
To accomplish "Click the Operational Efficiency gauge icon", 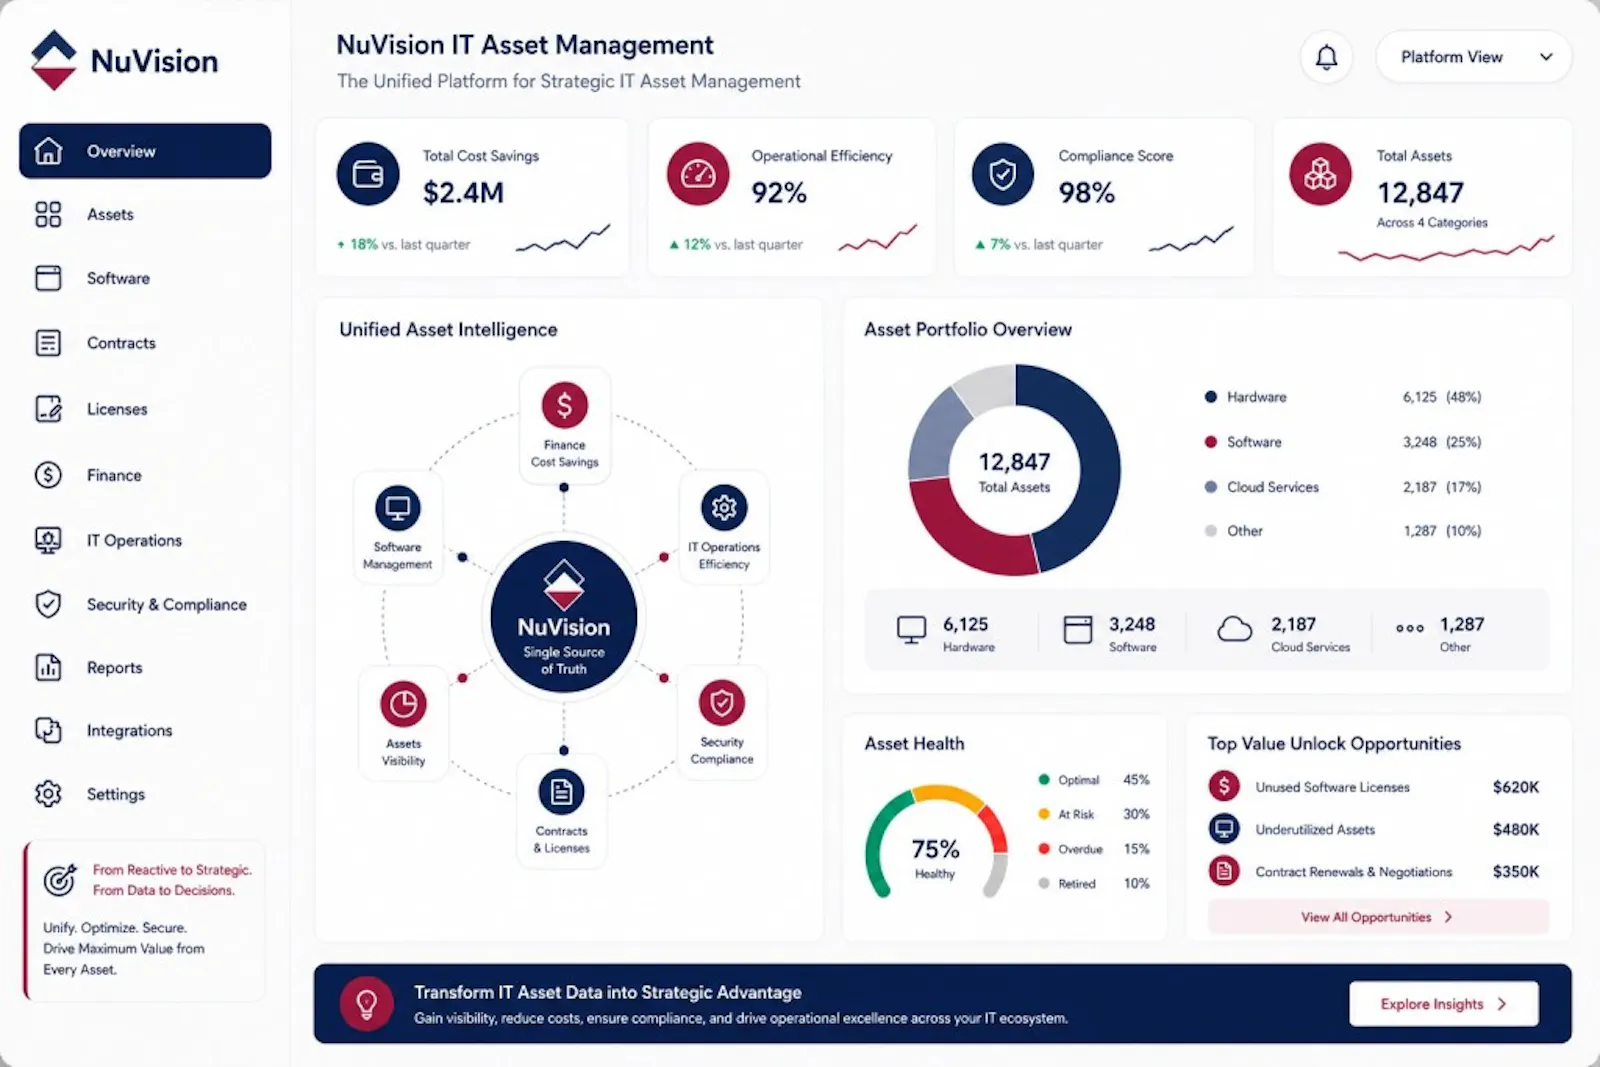I will pos(698,174).
